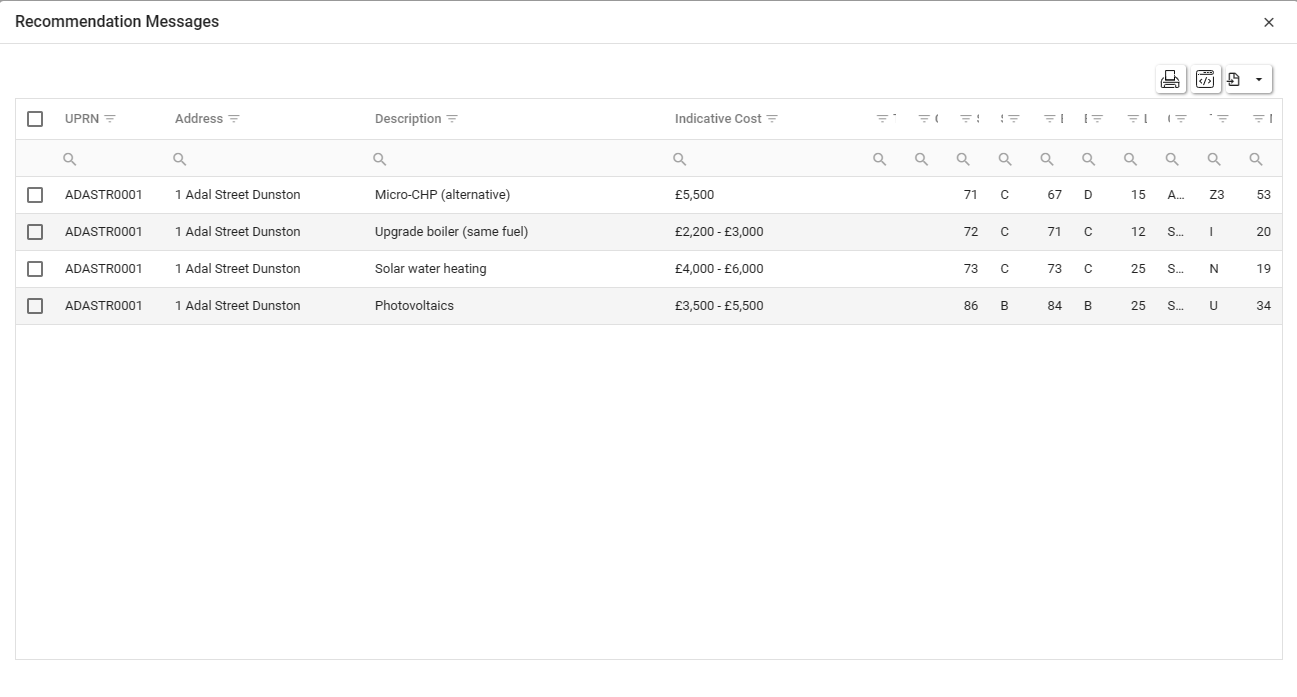The width and height of the screenshot is (1297, 697).
Task: Click the UPRN column filter icon
Action: (x=110, y=119)
